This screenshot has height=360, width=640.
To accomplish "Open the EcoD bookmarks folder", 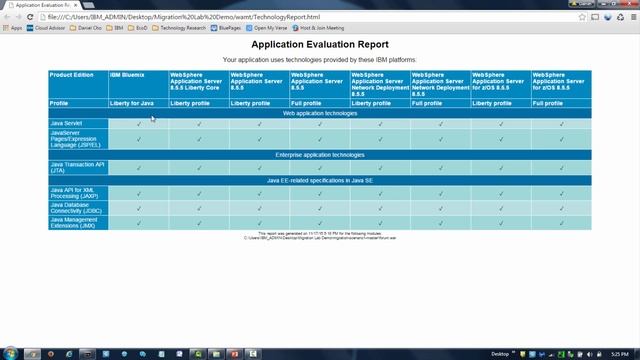I will (138, 28).
